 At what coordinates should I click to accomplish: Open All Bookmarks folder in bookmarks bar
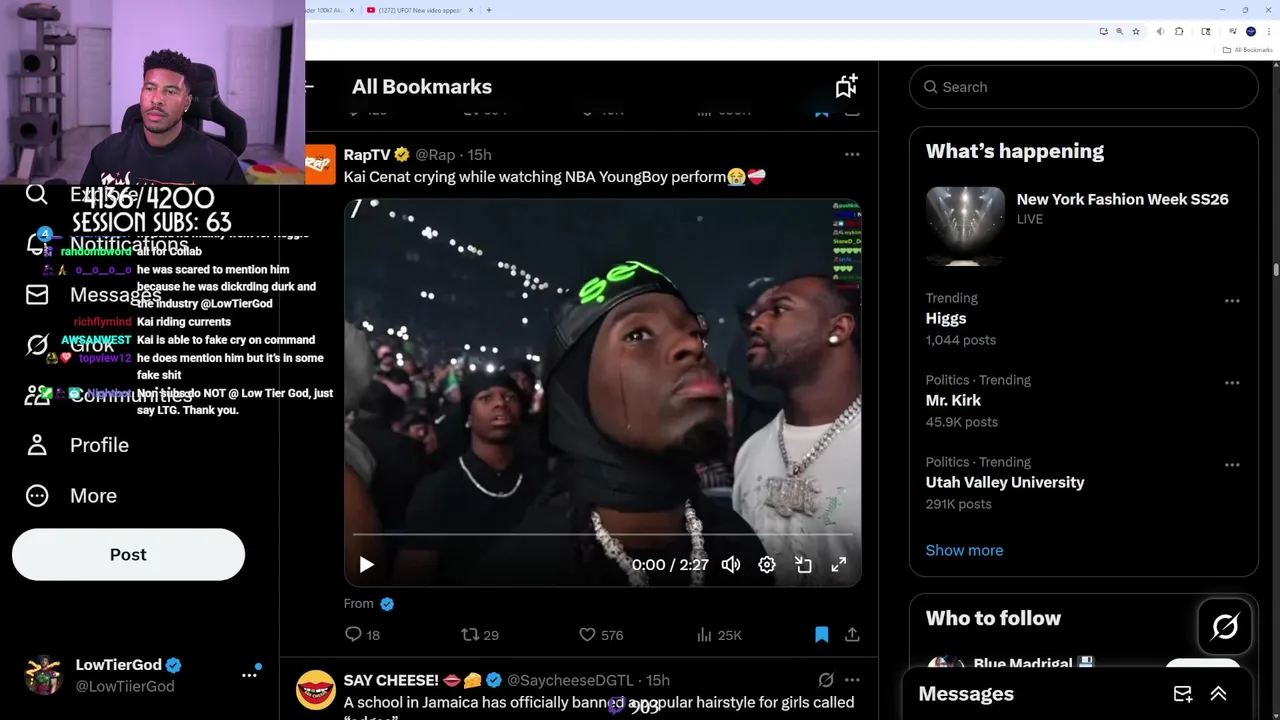[x=1248, y=50]
